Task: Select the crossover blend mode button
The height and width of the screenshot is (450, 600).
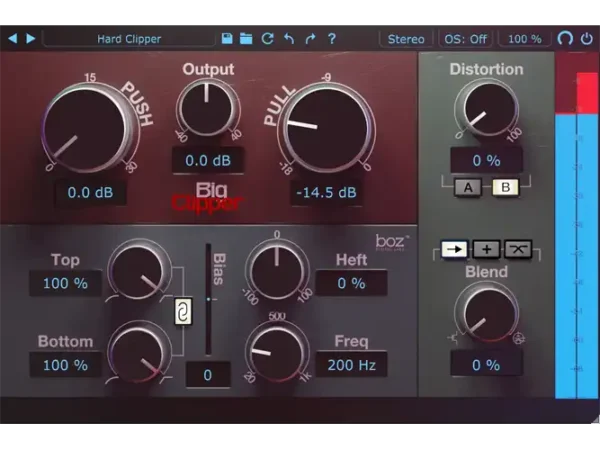Action: tap(518, 250)
